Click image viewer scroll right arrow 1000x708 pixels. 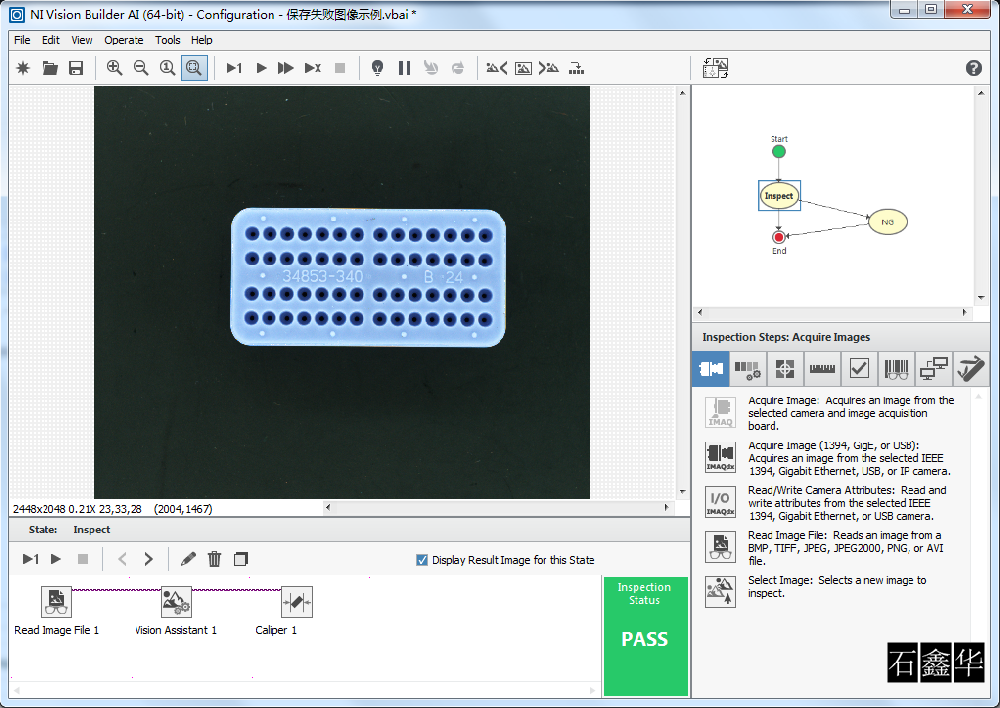coord(666,508)
